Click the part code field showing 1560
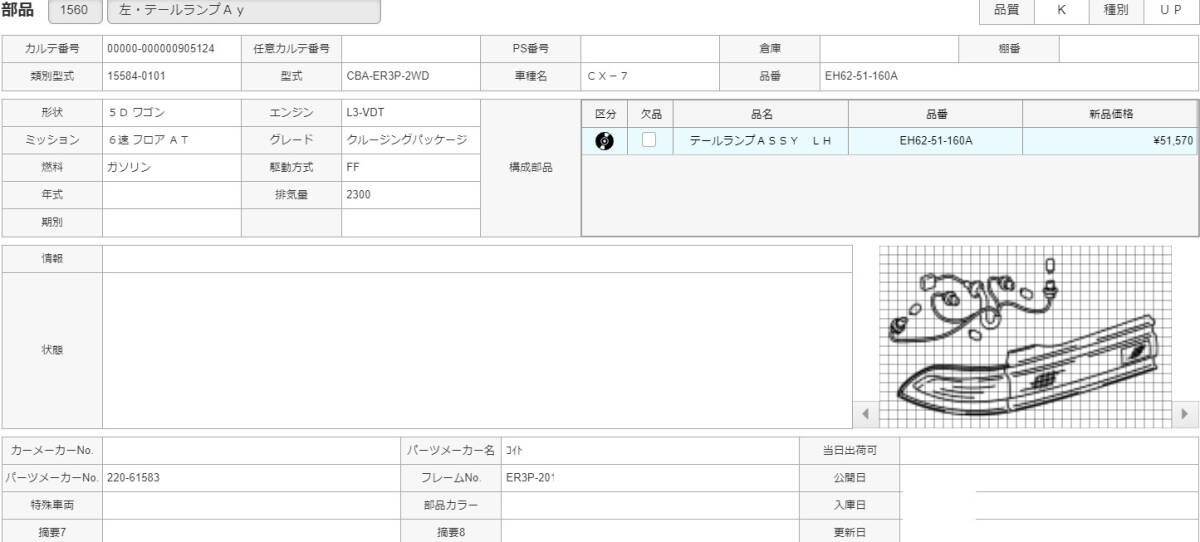 click(x=73, y=11)
